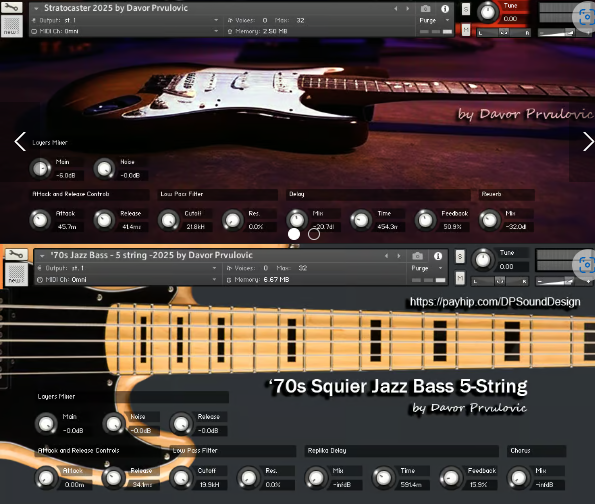
Task: Click the Stratocaster instrument icon thumbnail labeled new
Action: click(11, 25)
